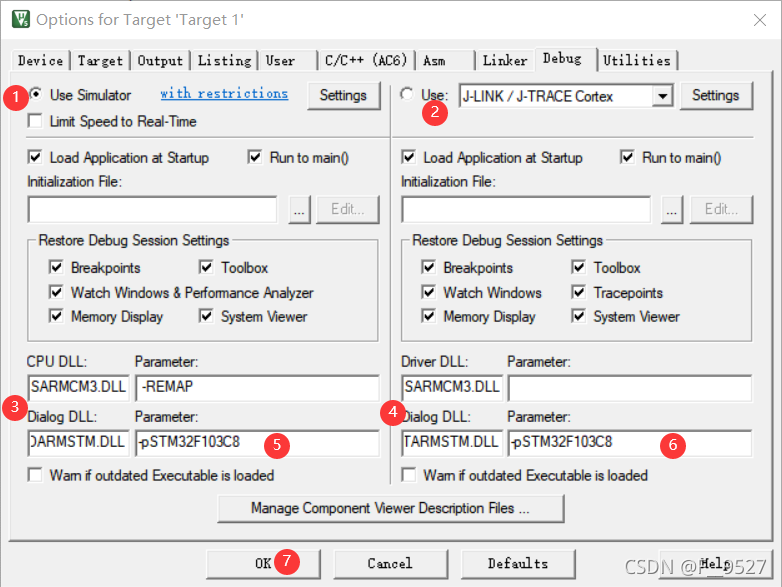Viewport: 782px width, 587px height.
Task: Open simulator Settings button
Action: 343,95
